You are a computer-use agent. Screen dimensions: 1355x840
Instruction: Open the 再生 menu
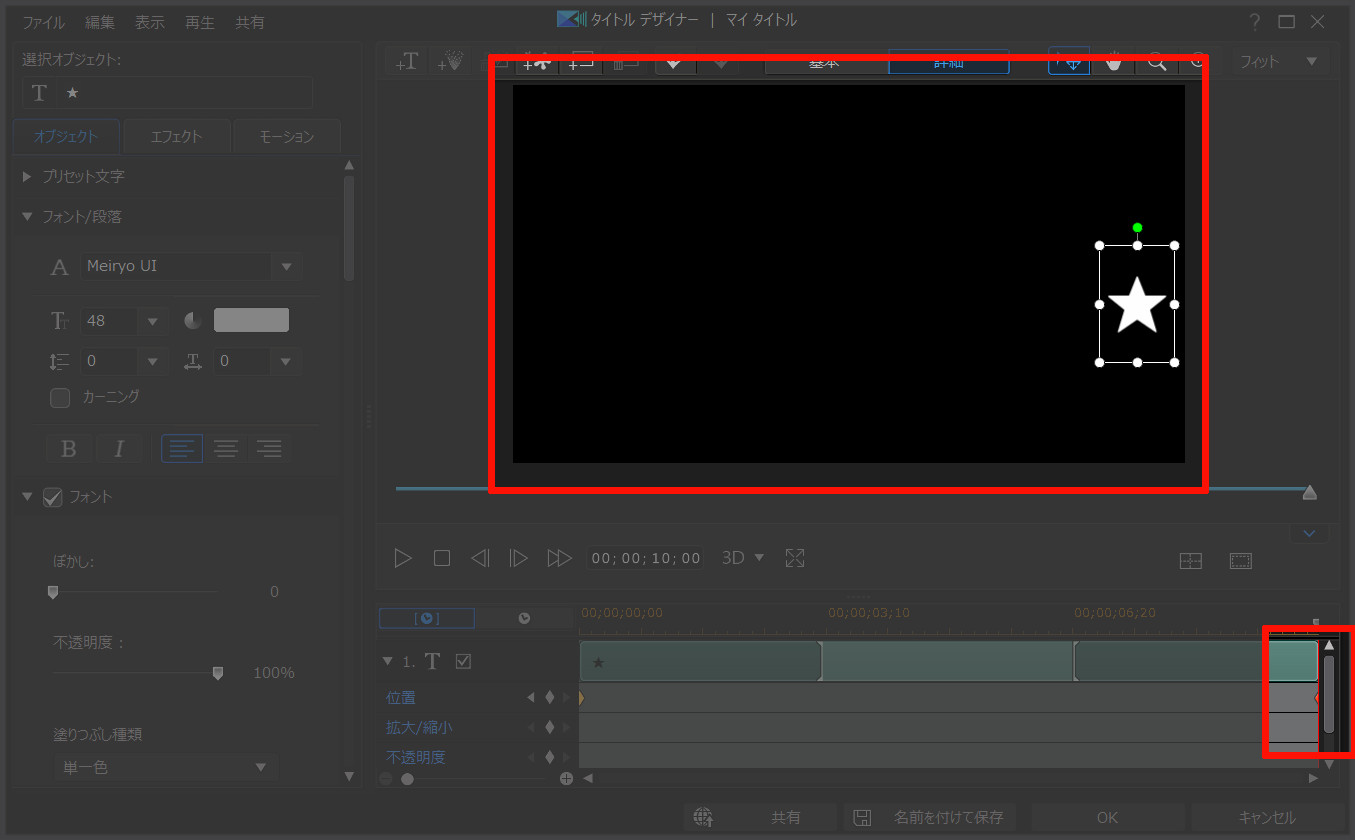[x=200, y=22]
